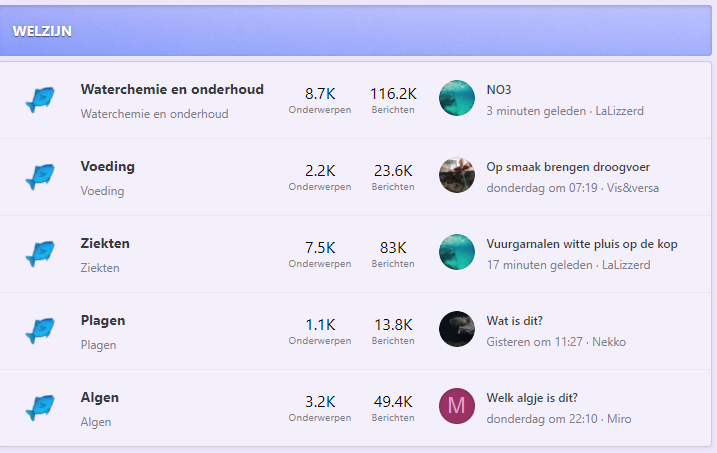Image resolution: width=717 pixels, height=453 pixels.
Task: Click the fish icon next to Plagen
Action: 40,330
